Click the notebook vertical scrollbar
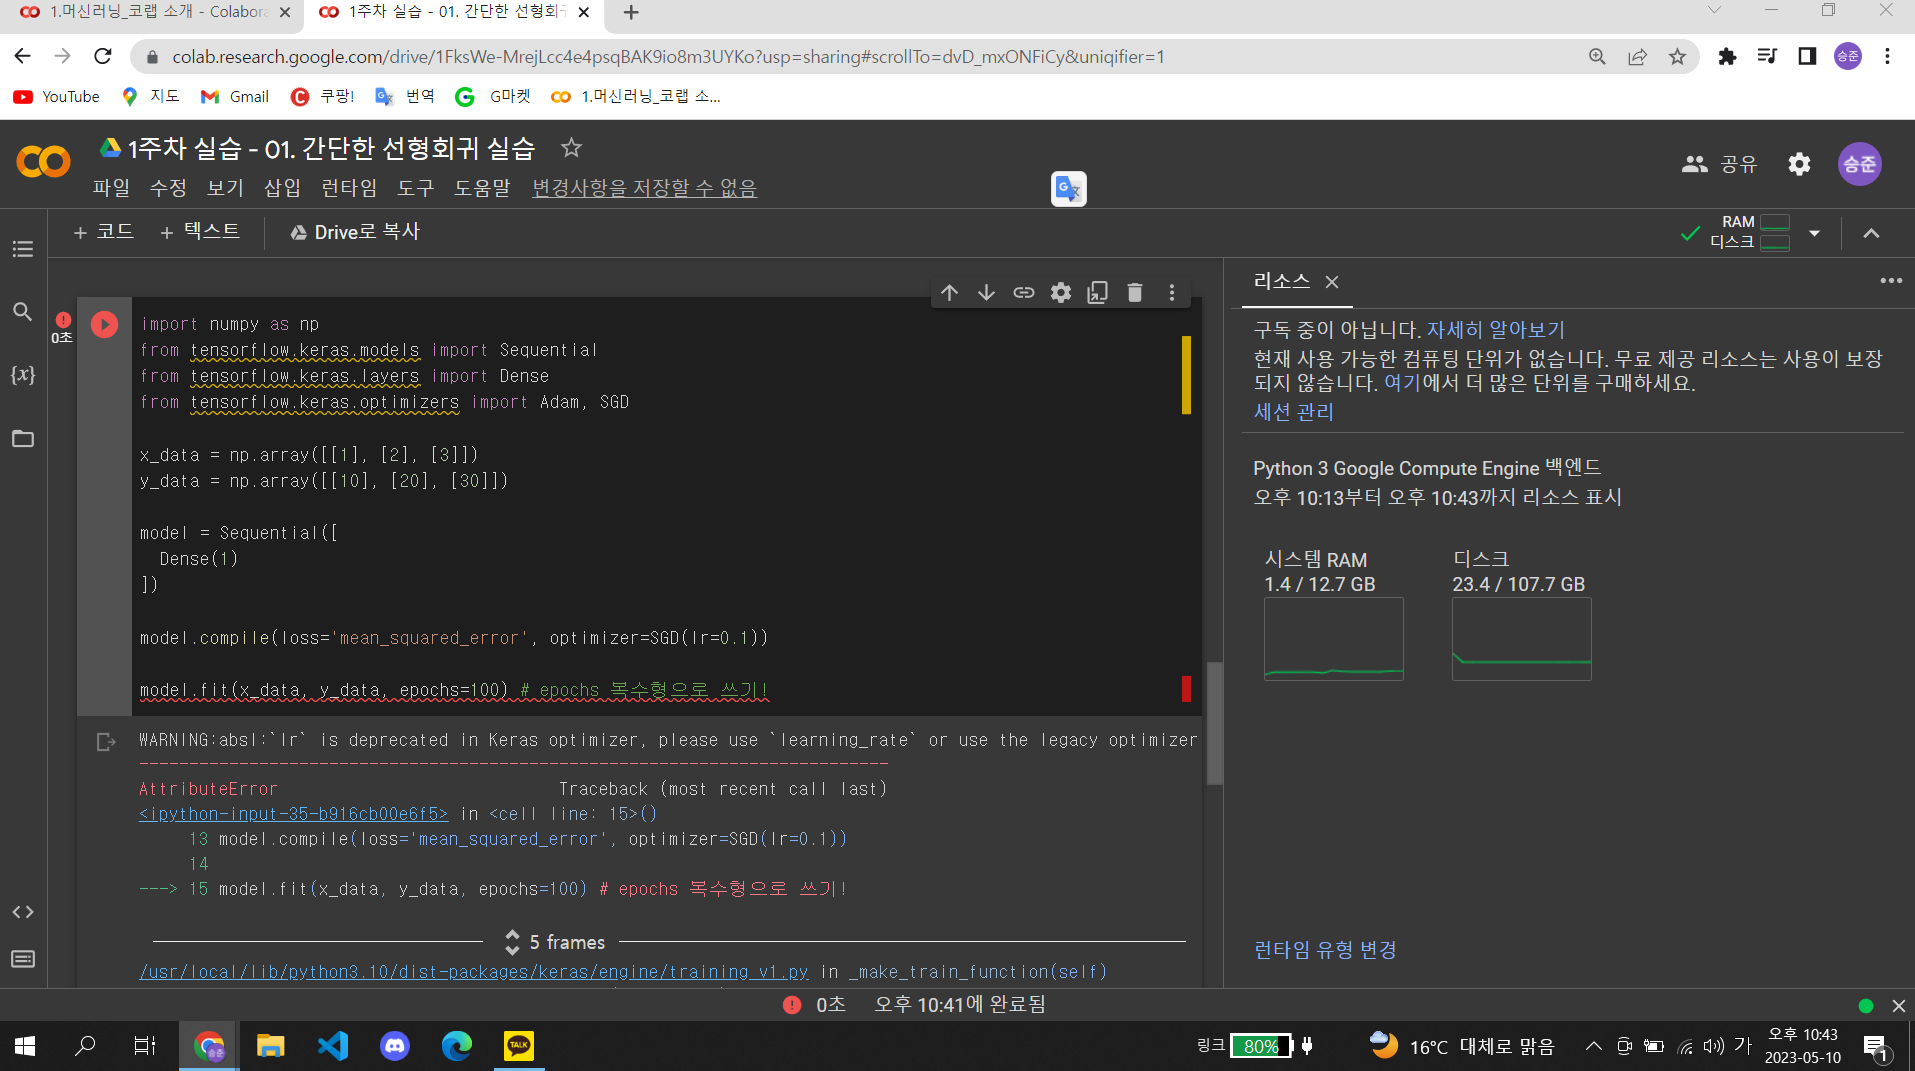 pyautogui.click(x=1215, y=725)
